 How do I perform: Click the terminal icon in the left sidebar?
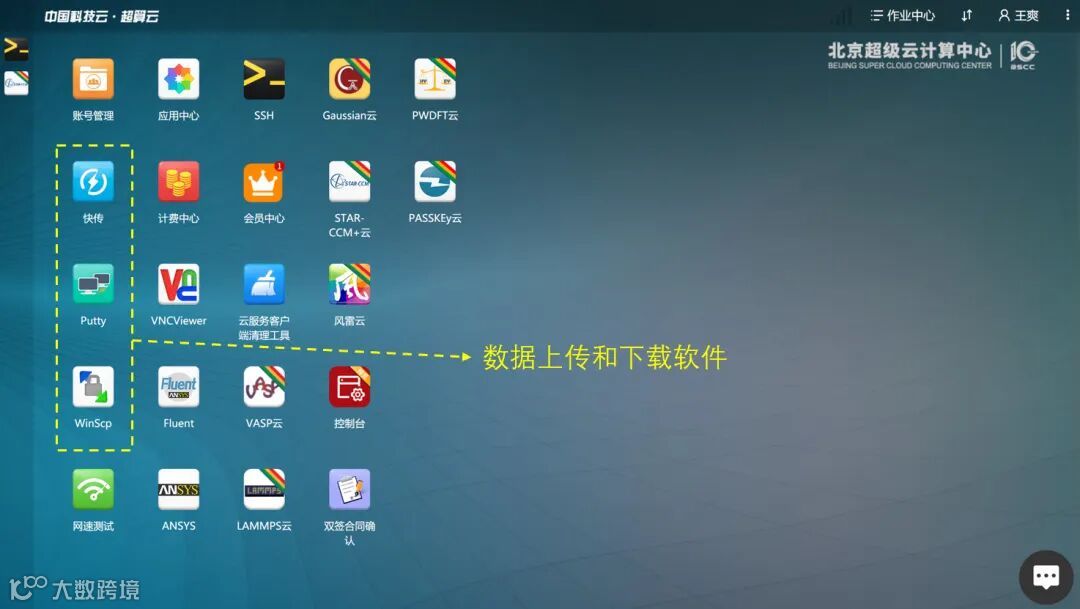coord(16,49)
